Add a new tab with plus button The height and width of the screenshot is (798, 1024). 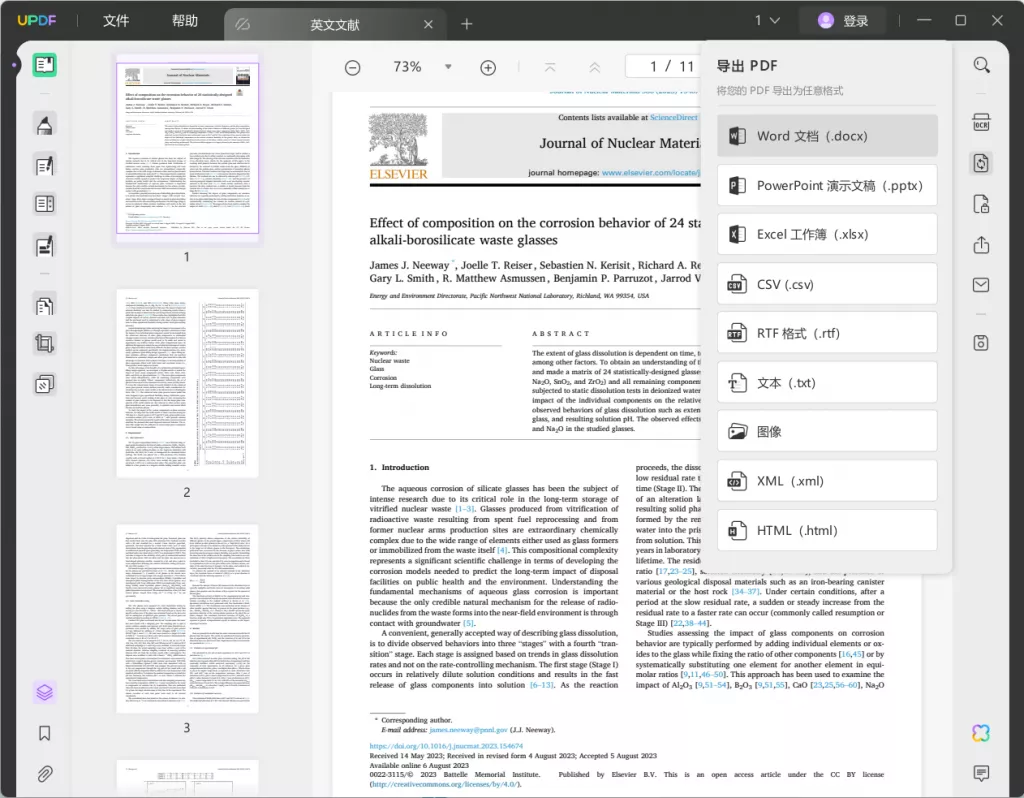[467, 24]
